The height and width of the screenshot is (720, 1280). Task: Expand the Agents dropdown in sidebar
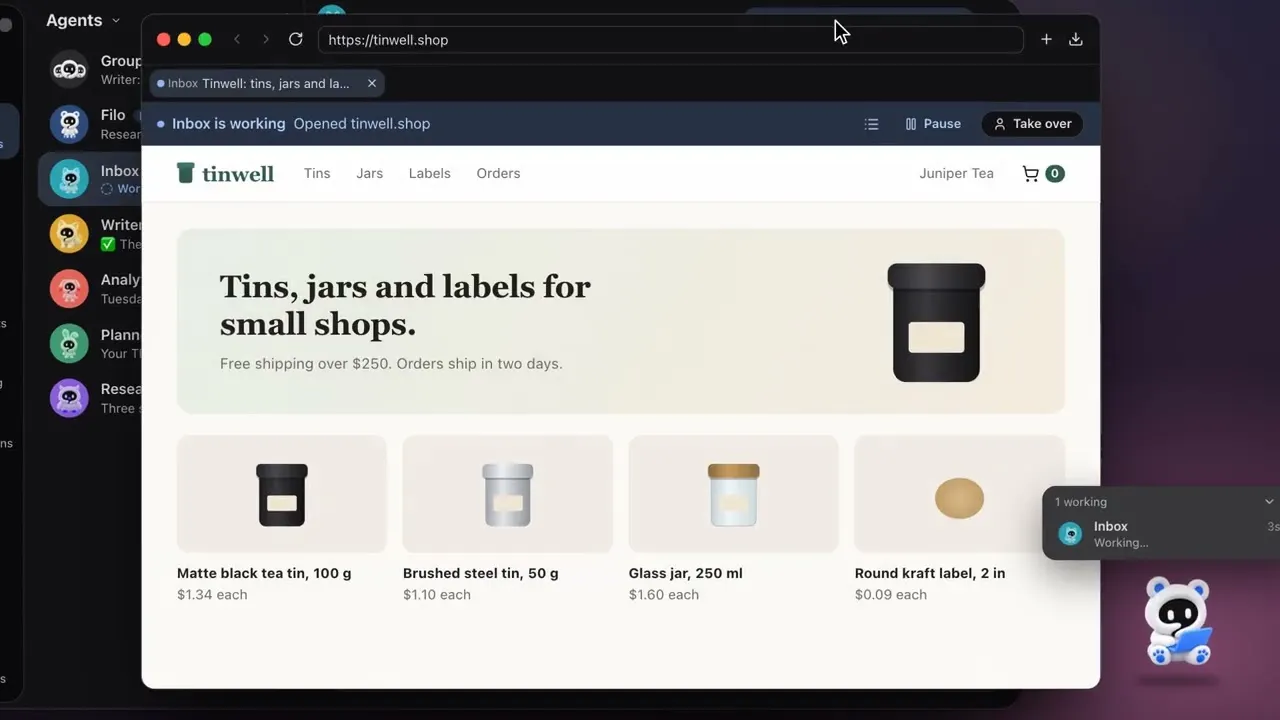[x=83, y=20]
